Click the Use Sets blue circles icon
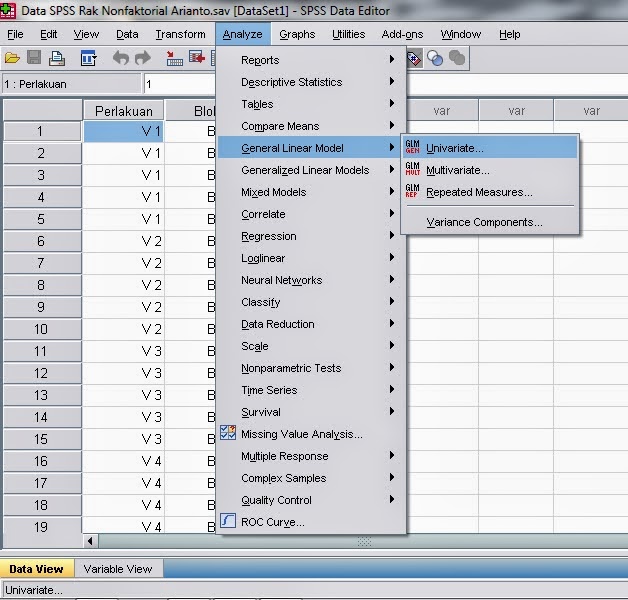This screenshot has width=628, height=600. coord(435,58)
